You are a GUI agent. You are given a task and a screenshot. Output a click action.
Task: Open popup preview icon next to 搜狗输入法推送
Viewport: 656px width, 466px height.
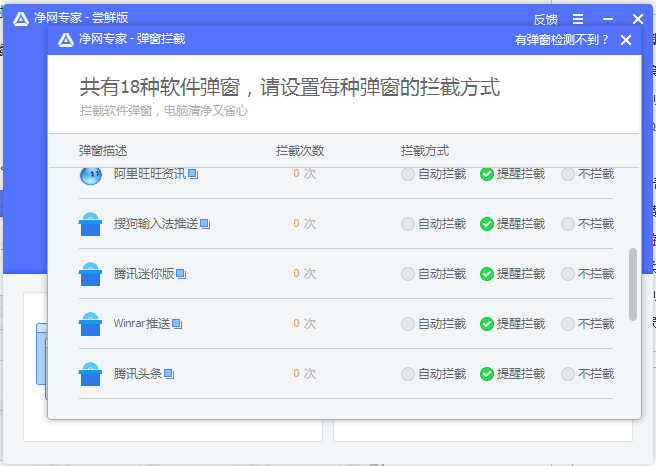[x=205, y=224]
